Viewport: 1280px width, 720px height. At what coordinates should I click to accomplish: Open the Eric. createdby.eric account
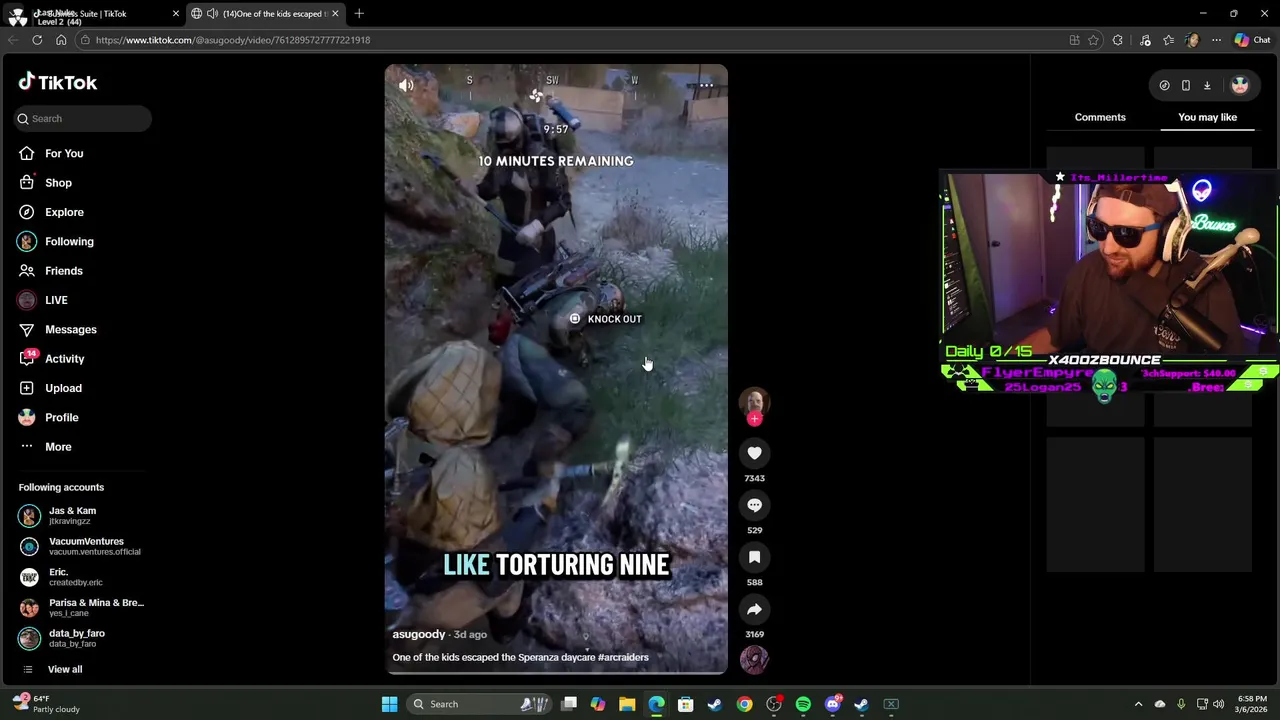[80, 577]
